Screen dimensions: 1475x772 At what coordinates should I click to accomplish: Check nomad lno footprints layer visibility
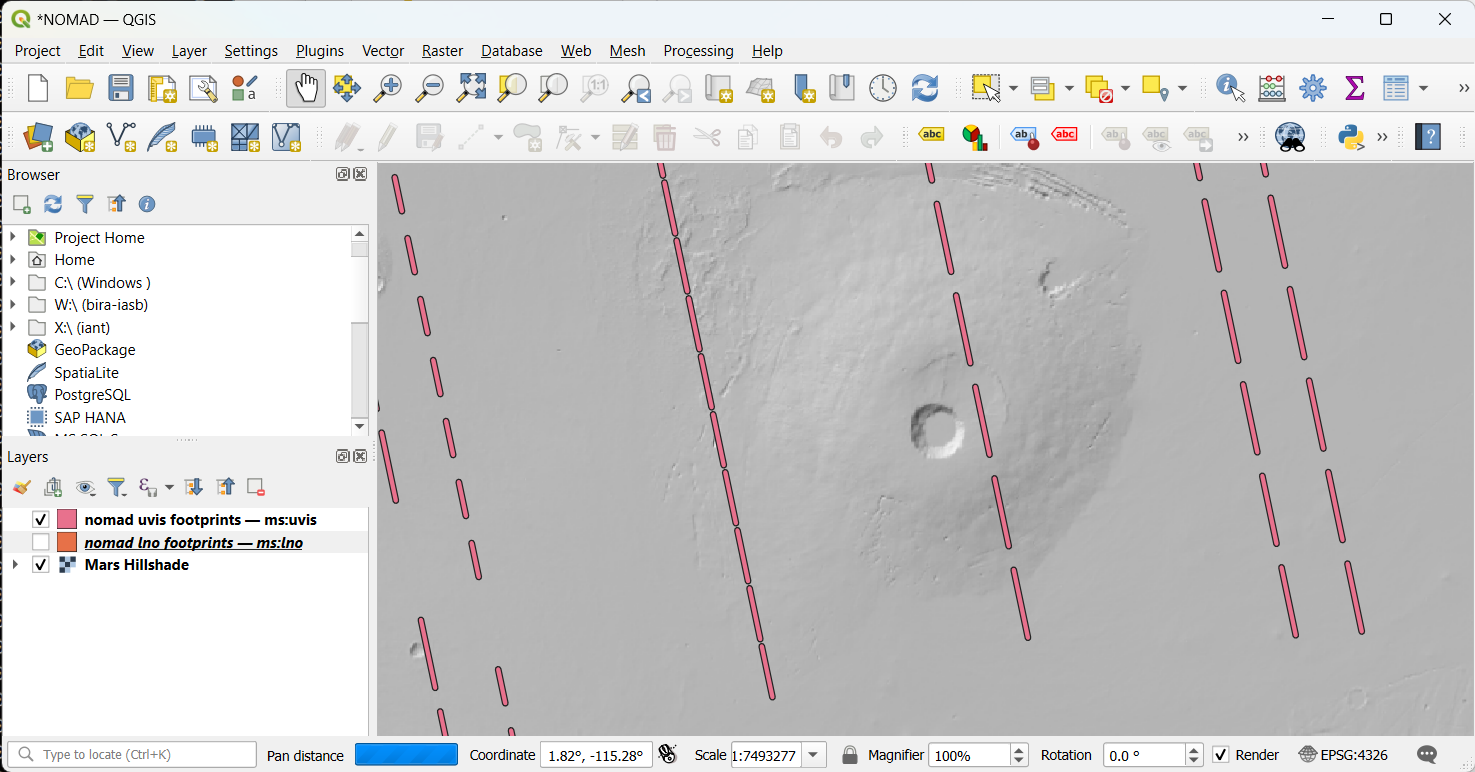point(41,542)
